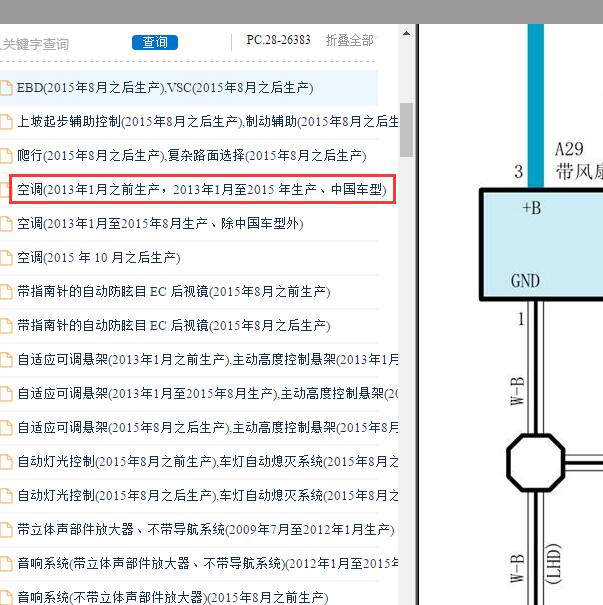The width and height of the screenshot is (603, 605).
Task: Click document icon beside EBD entry
Action: pos(6,88)
